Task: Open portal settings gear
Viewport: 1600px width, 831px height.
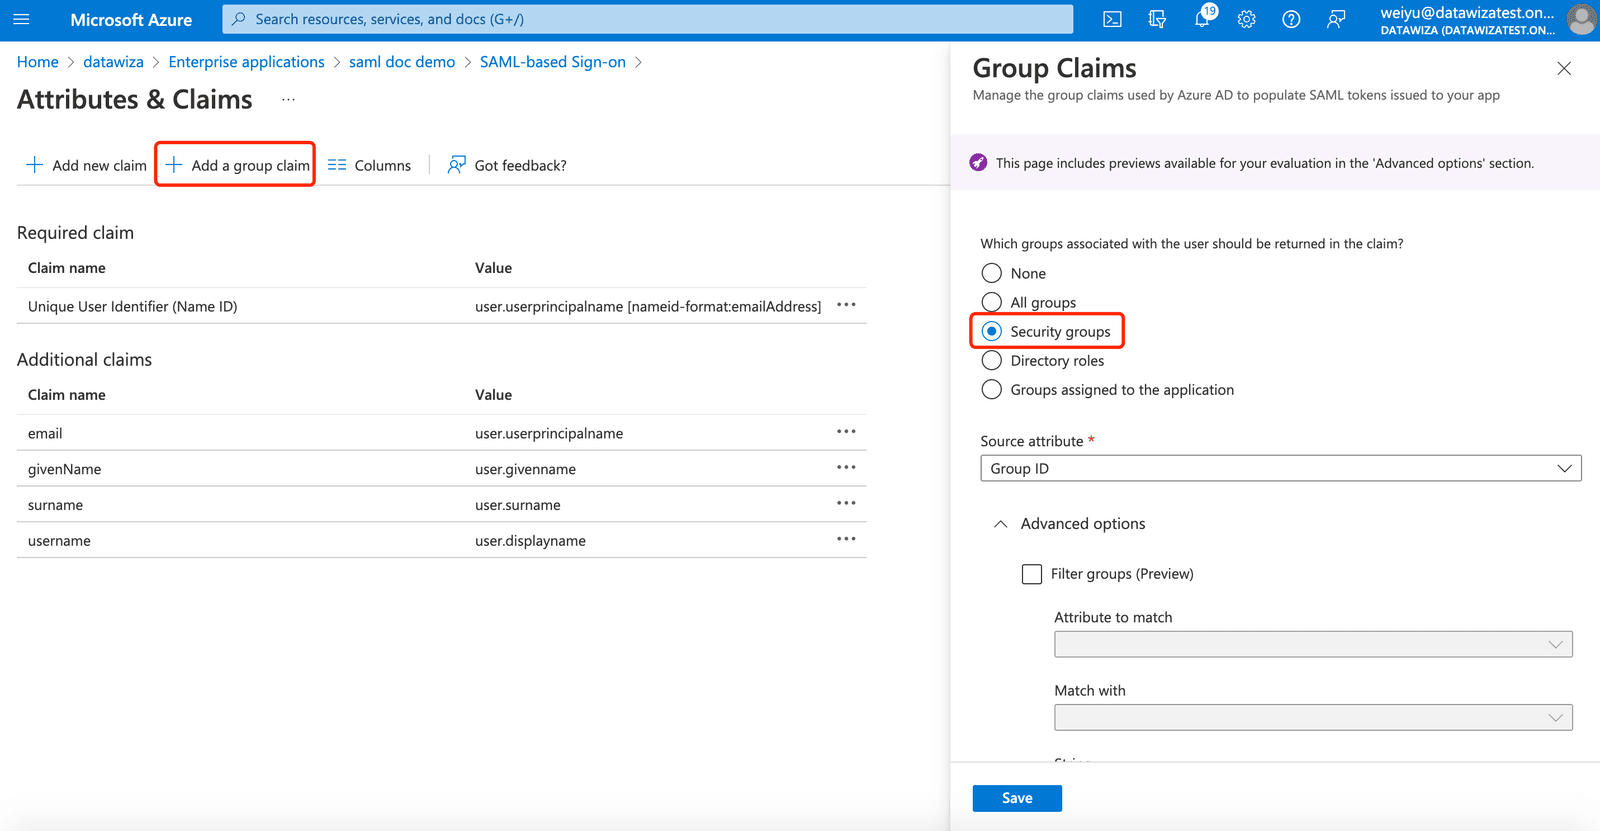Action: pyautogui.click(x=1246, y=19)
